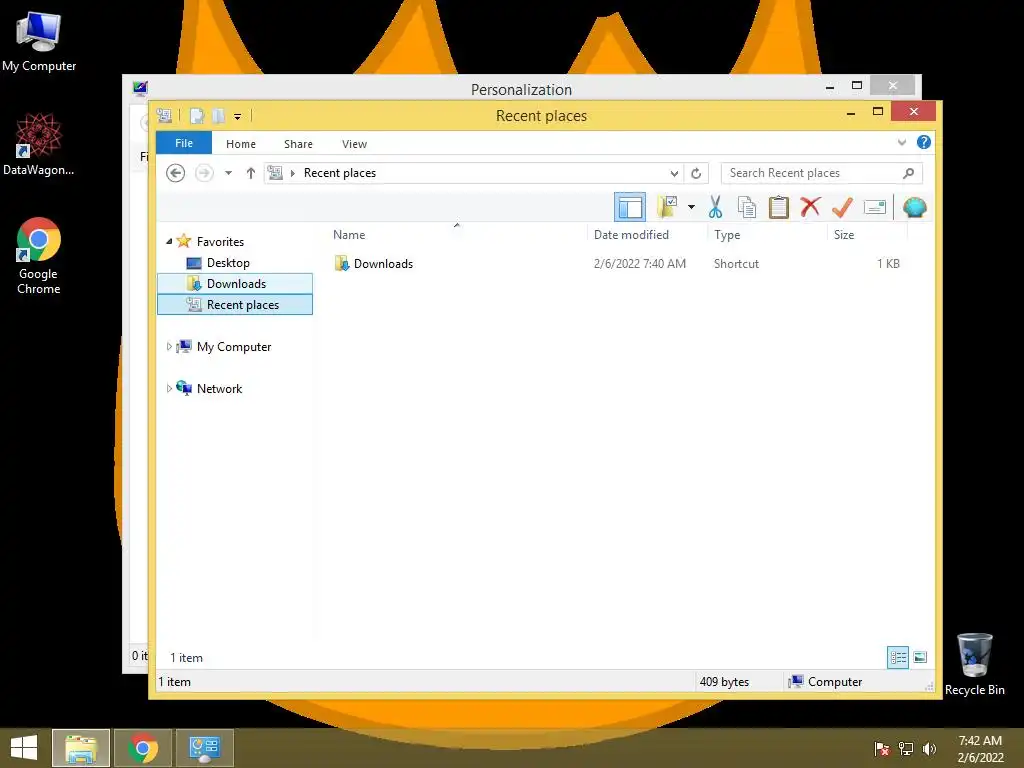Click the Copy icon in toolbar
The image size is (1024, 768).
pyautogui.click(x=746, y=208)
